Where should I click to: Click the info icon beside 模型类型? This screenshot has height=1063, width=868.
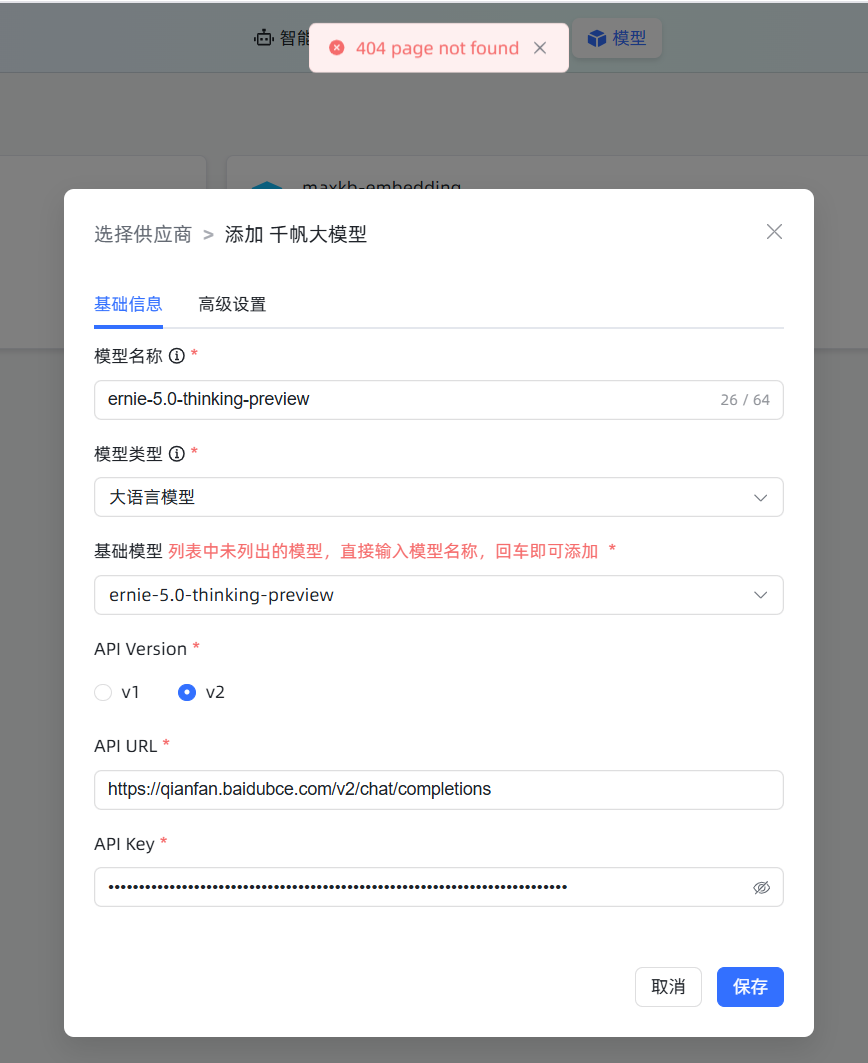coord(177,454)
